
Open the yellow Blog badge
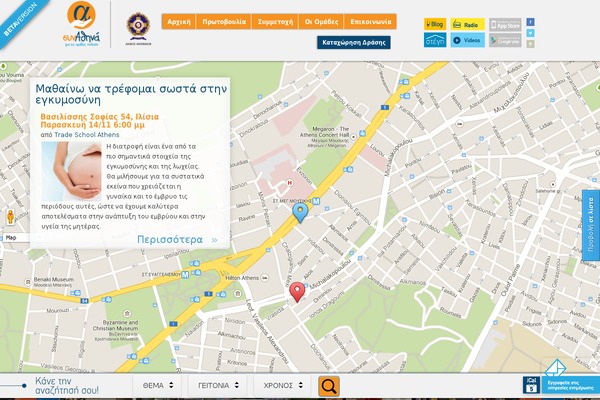[x=435, y=24]
